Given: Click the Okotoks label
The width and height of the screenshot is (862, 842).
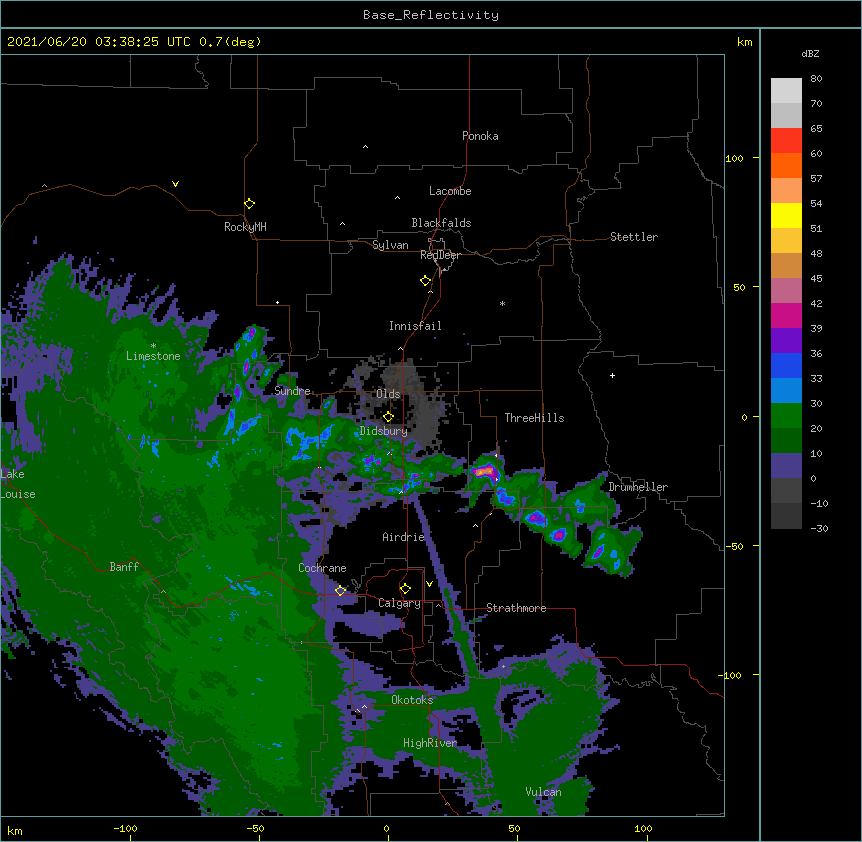Looking at the screenshot, I should pos(412,700).
